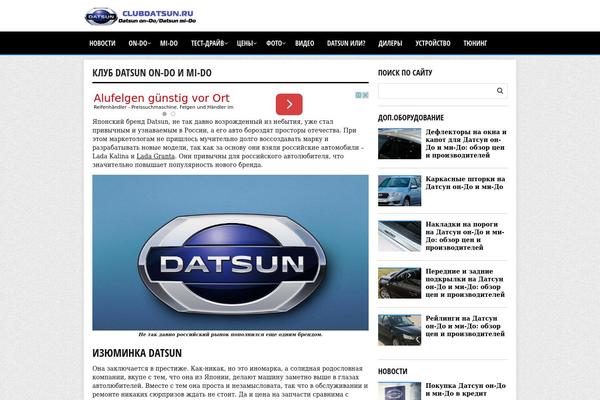Open the MI-DO menu item
This screenshot has width=600, height=400.
coord(169,43)
